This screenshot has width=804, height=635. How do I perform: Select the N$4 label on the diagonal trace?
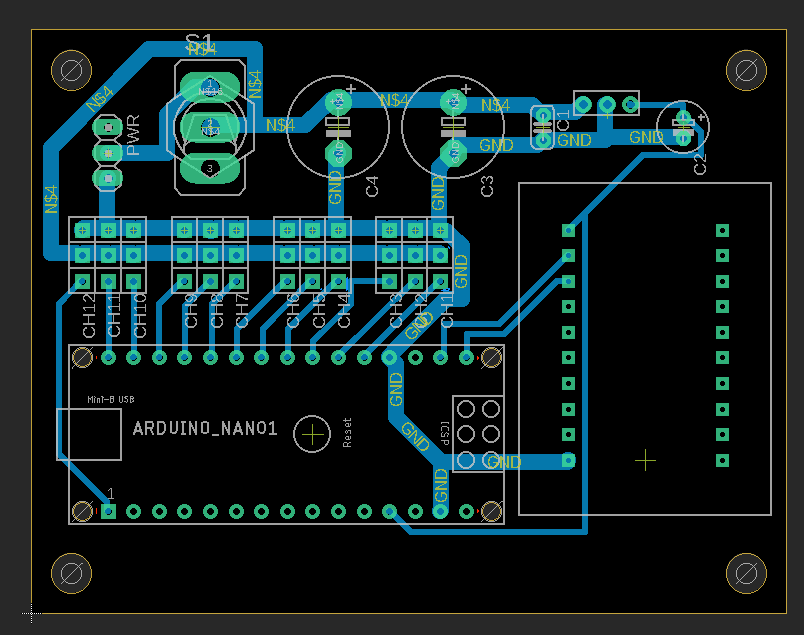coord(99,99)
